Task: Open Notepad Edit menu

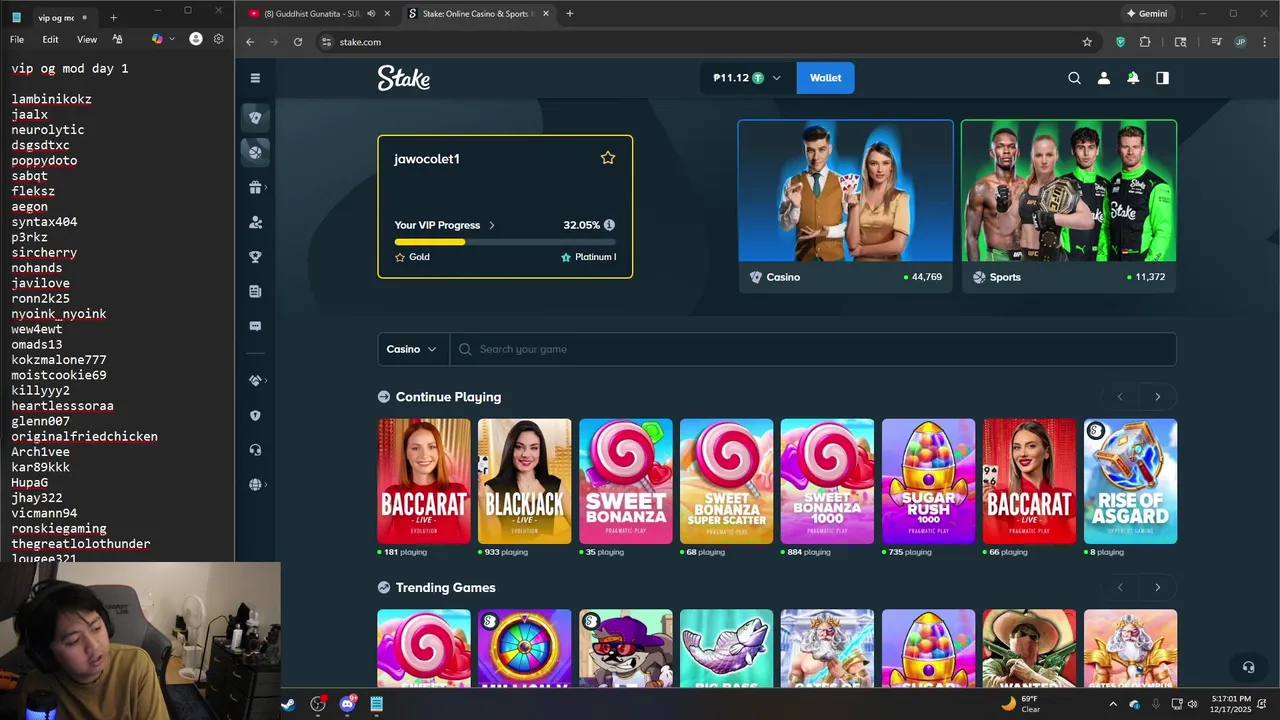Action: click(x=50, y=39)
